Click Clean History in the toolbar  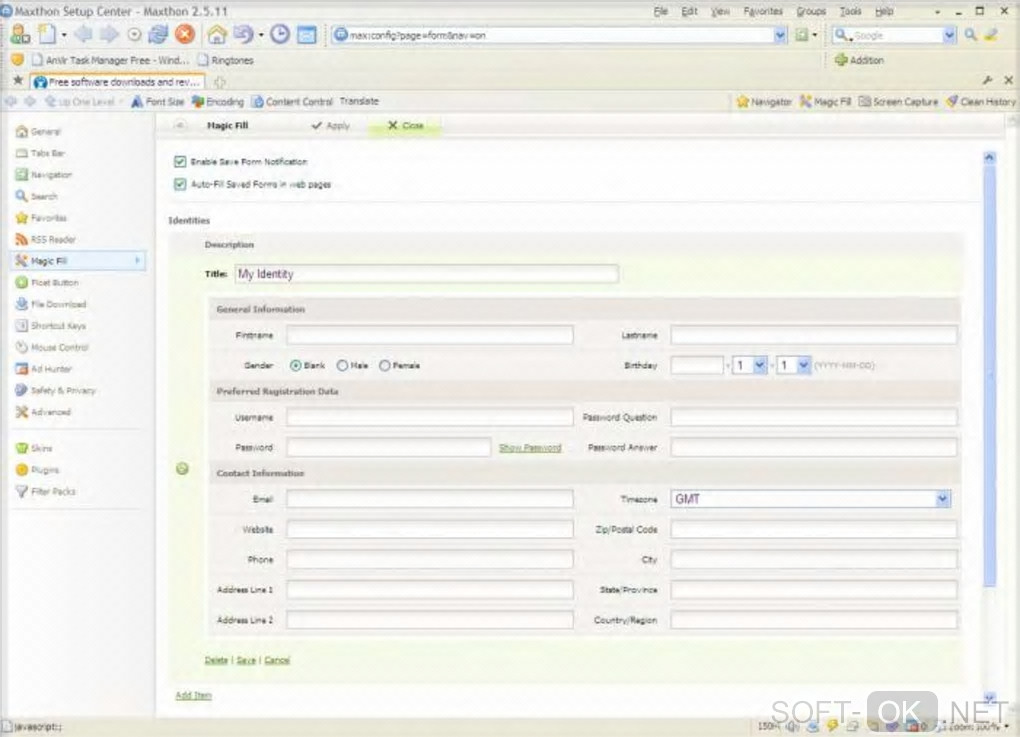coord(980,101)
